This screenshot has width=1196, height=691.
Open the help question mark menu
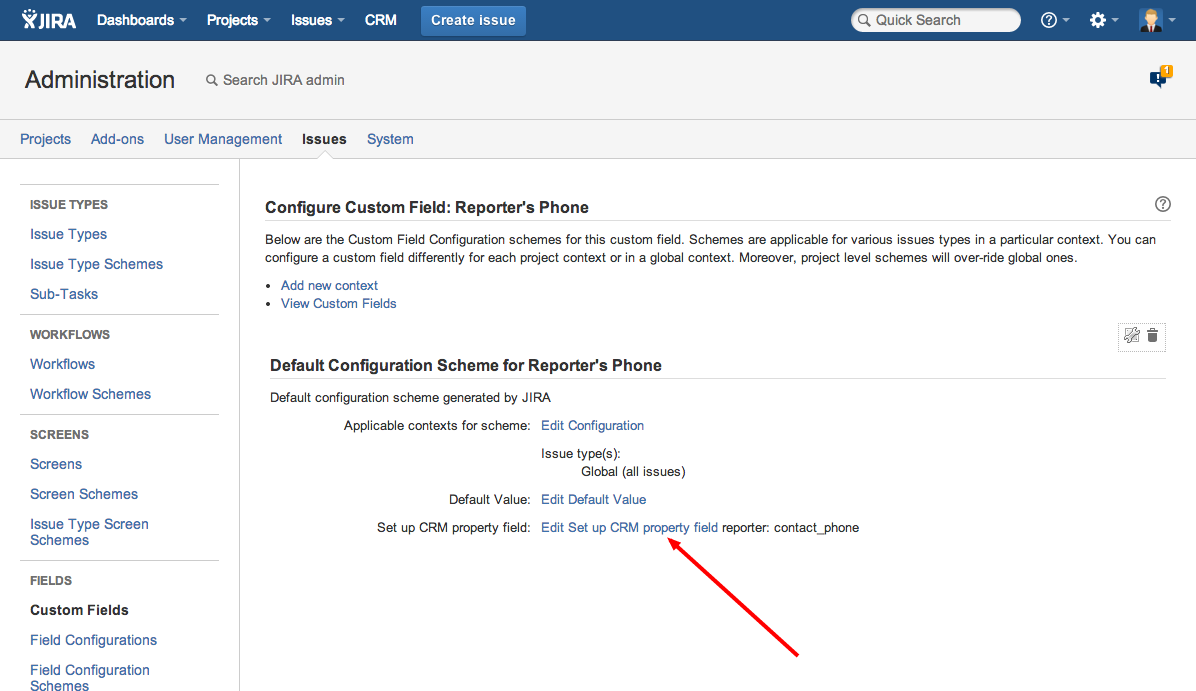(1055, 20)
